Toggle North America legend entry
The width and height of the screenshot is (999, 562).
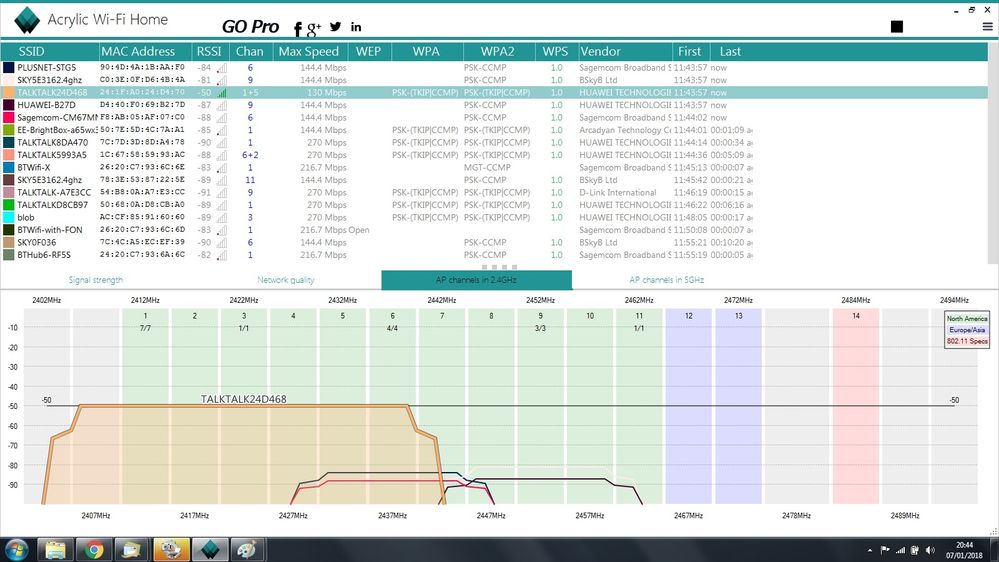point(967,319)
